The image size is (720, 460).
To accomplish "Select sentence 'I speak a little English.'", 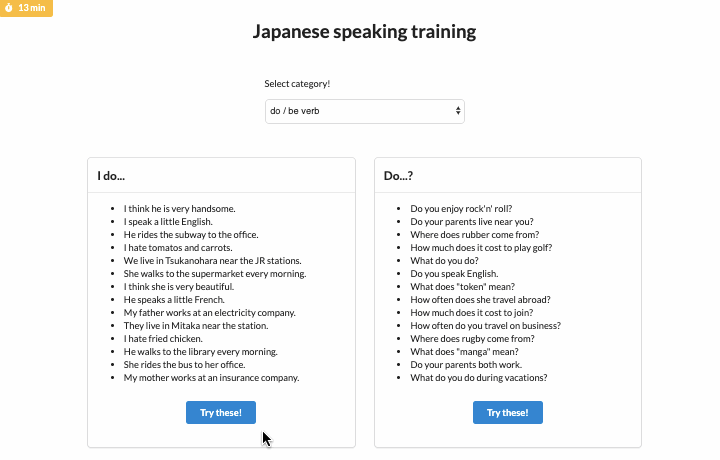I will click(177, 222).
